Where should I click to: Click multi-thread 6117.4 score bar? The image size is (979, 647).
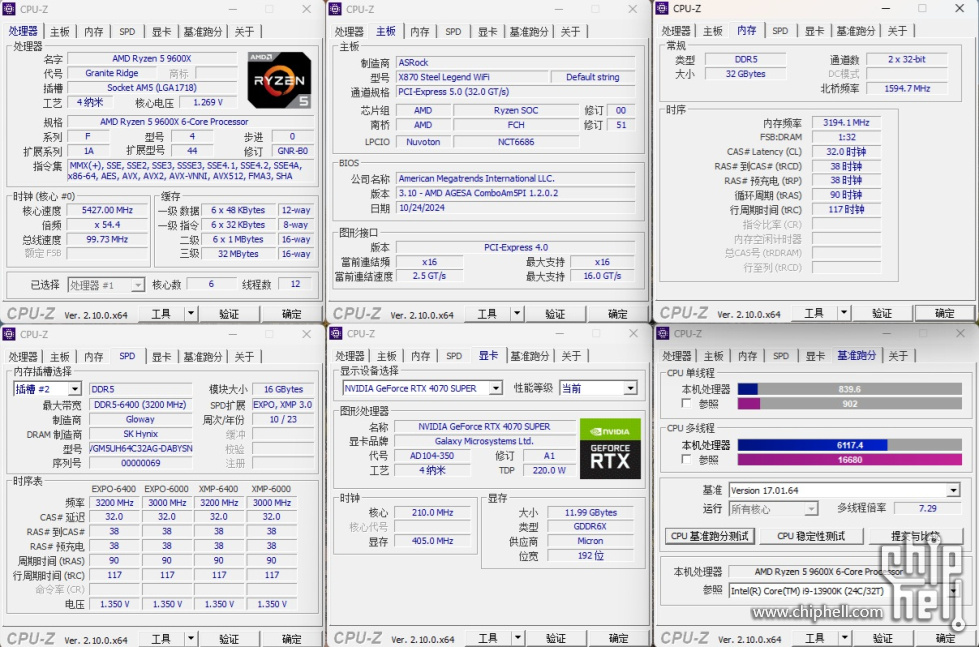(x=849, y=445)
